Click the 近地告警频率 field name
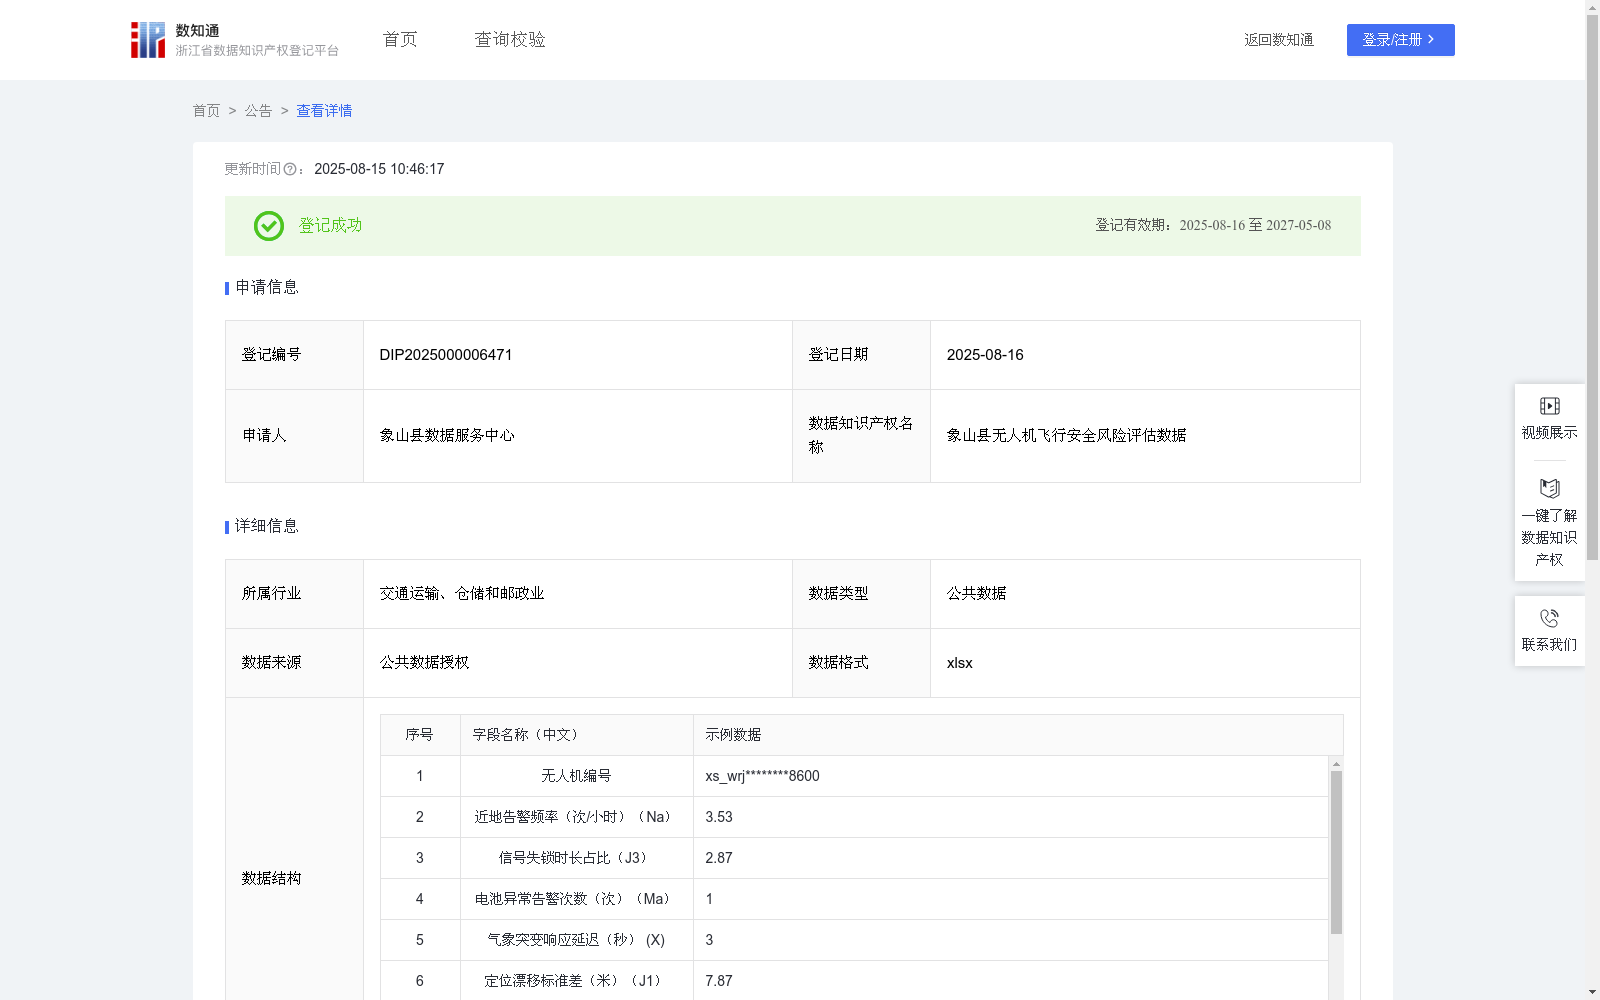1600x1000 pixels. (x=576, y=817)
